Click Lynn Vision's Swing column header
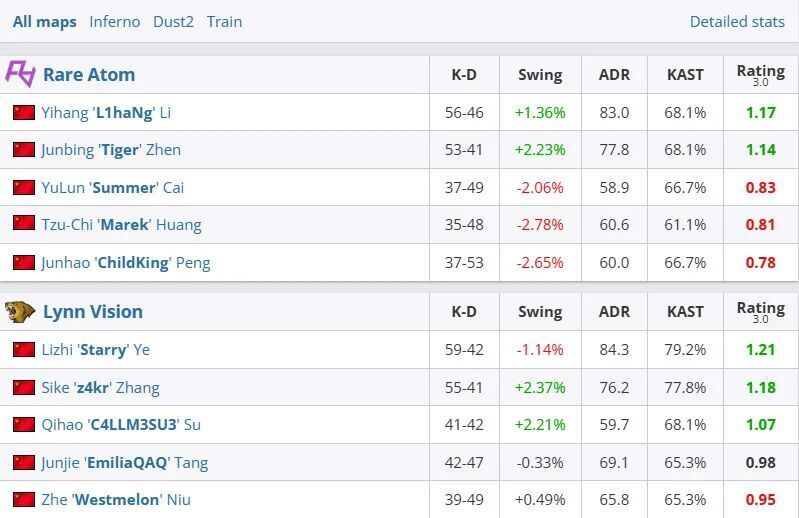Viewport: 799px width, 518px height. (540, 311)
